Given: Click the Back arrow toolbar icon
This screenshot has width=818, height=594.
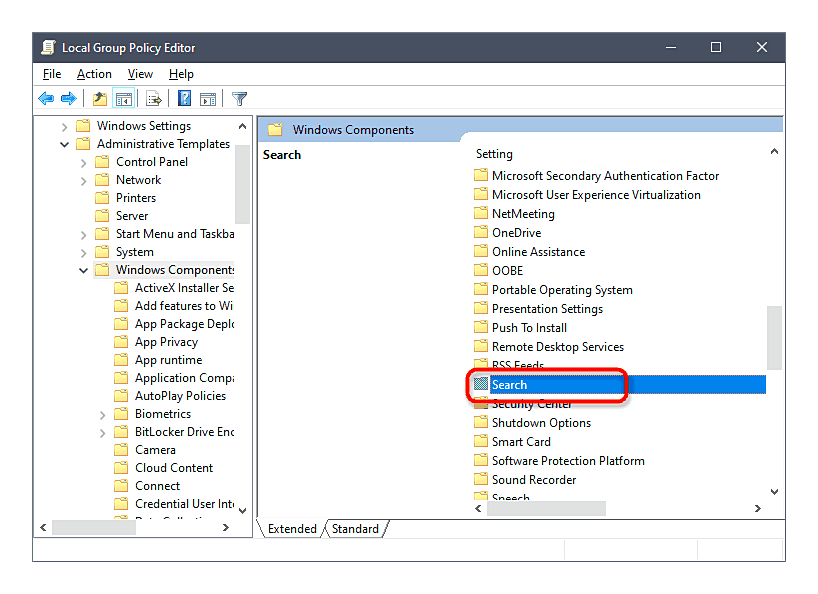Looking at the screenshot, I should point(45,98).
